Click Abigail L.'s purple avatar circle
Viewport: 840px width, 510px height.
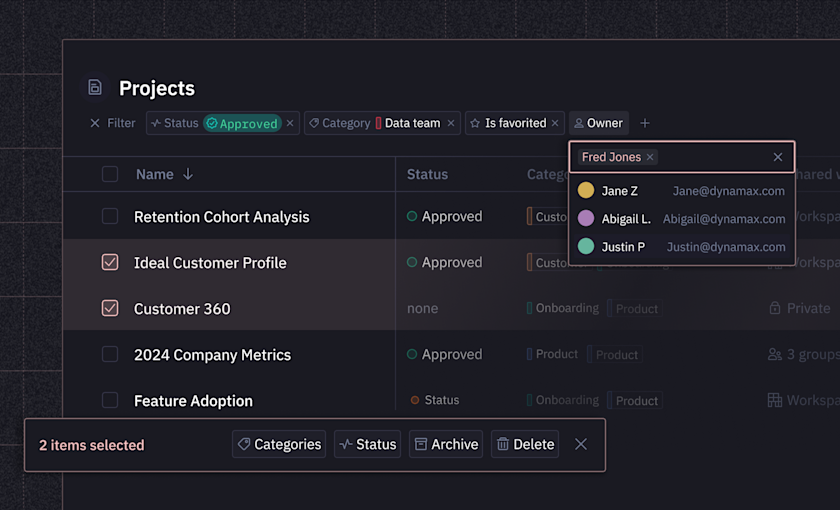pyautogui.click(x=586, y=218)
